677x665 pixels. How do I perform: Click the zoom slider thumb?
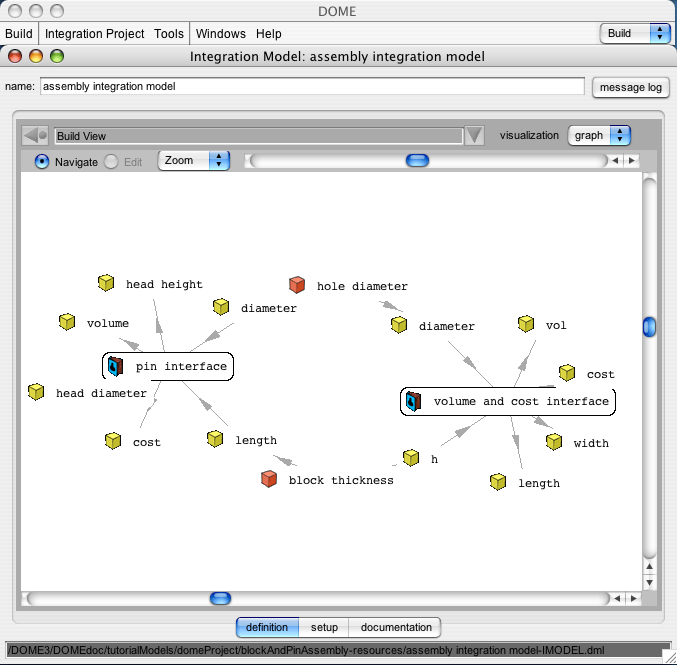(x=418, y=161)
